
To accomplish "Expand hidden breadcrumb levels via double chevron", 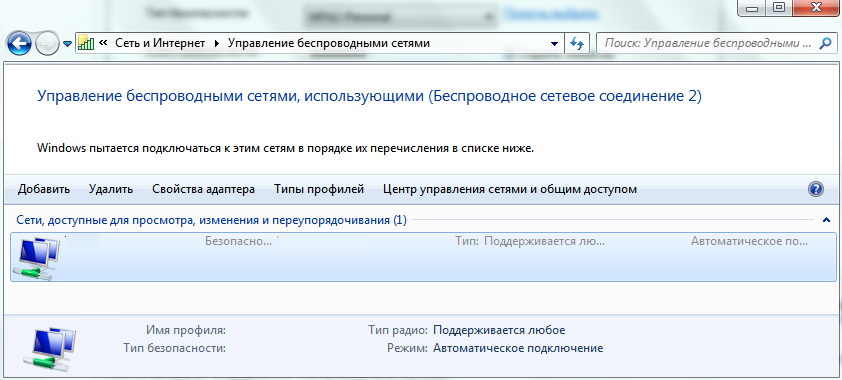I will click(x=104, y=43).
